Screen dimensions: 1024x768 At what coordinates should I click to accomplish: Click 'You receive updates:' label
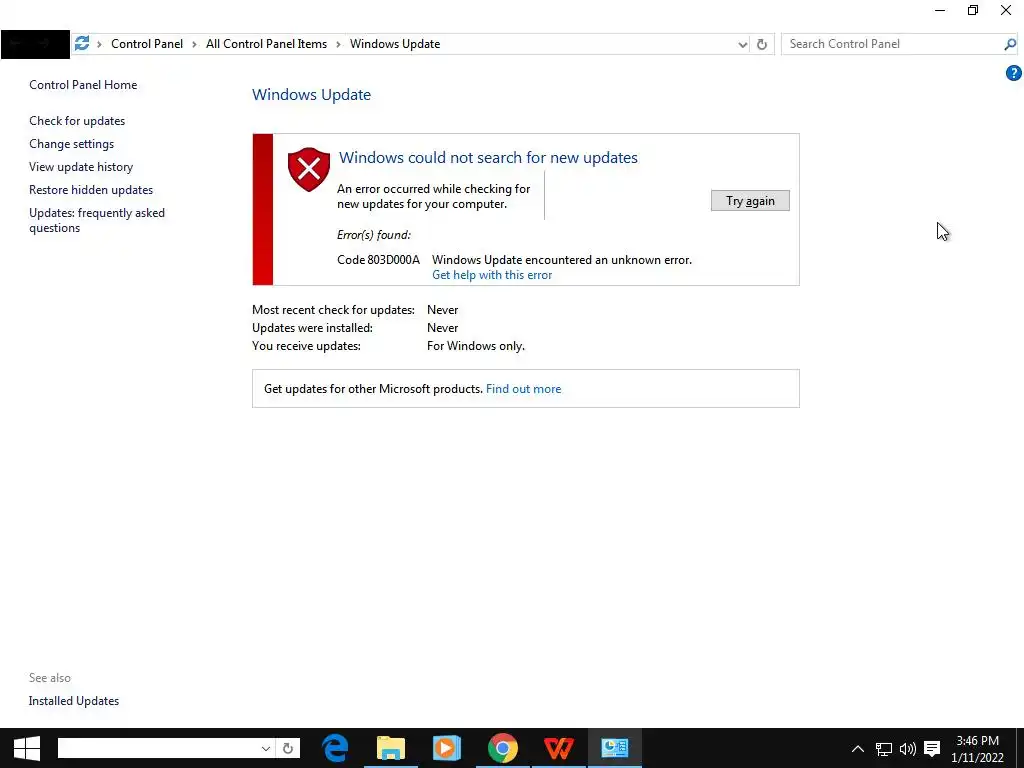(306, 345)
